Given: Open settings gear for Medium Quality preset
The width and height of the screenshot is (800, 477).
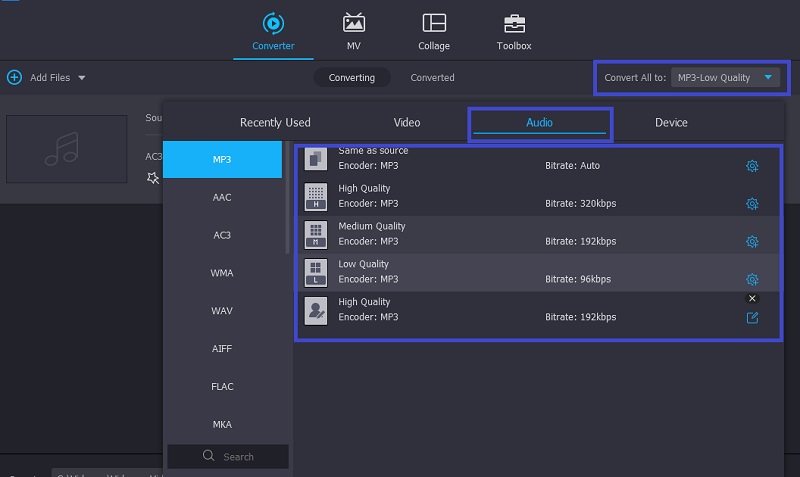Looking at the screenshot, I should (x=752, y=242).
